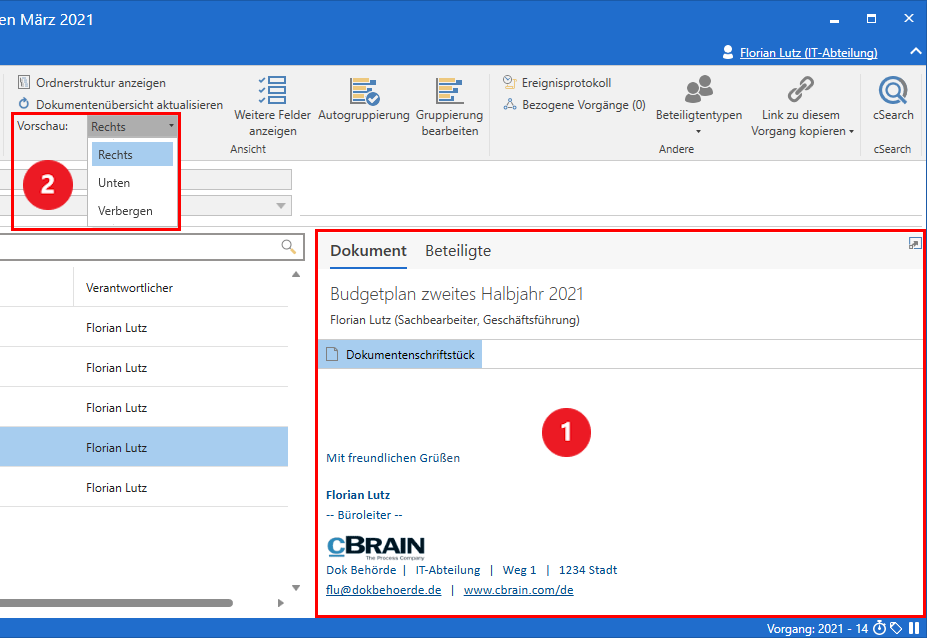Switch to the Beteiligte tab
Screen dimensions: 927x638
[x=458, y=251]
